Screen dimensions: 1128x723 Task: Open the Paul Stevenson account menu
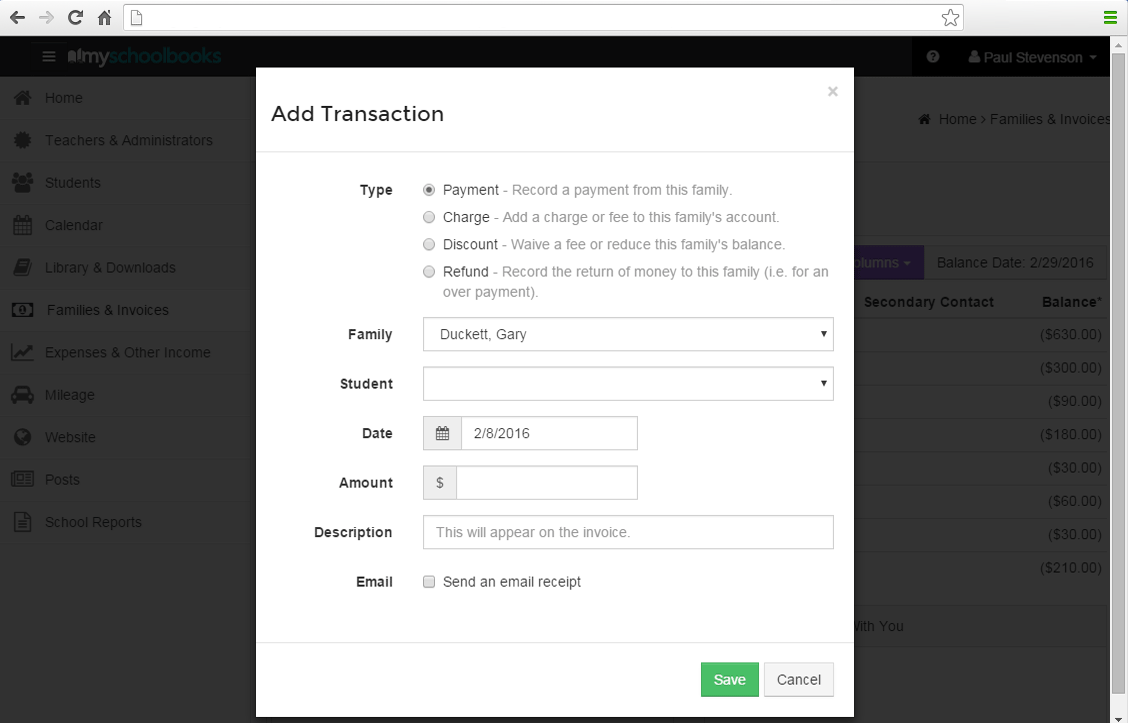(1030, 57)
